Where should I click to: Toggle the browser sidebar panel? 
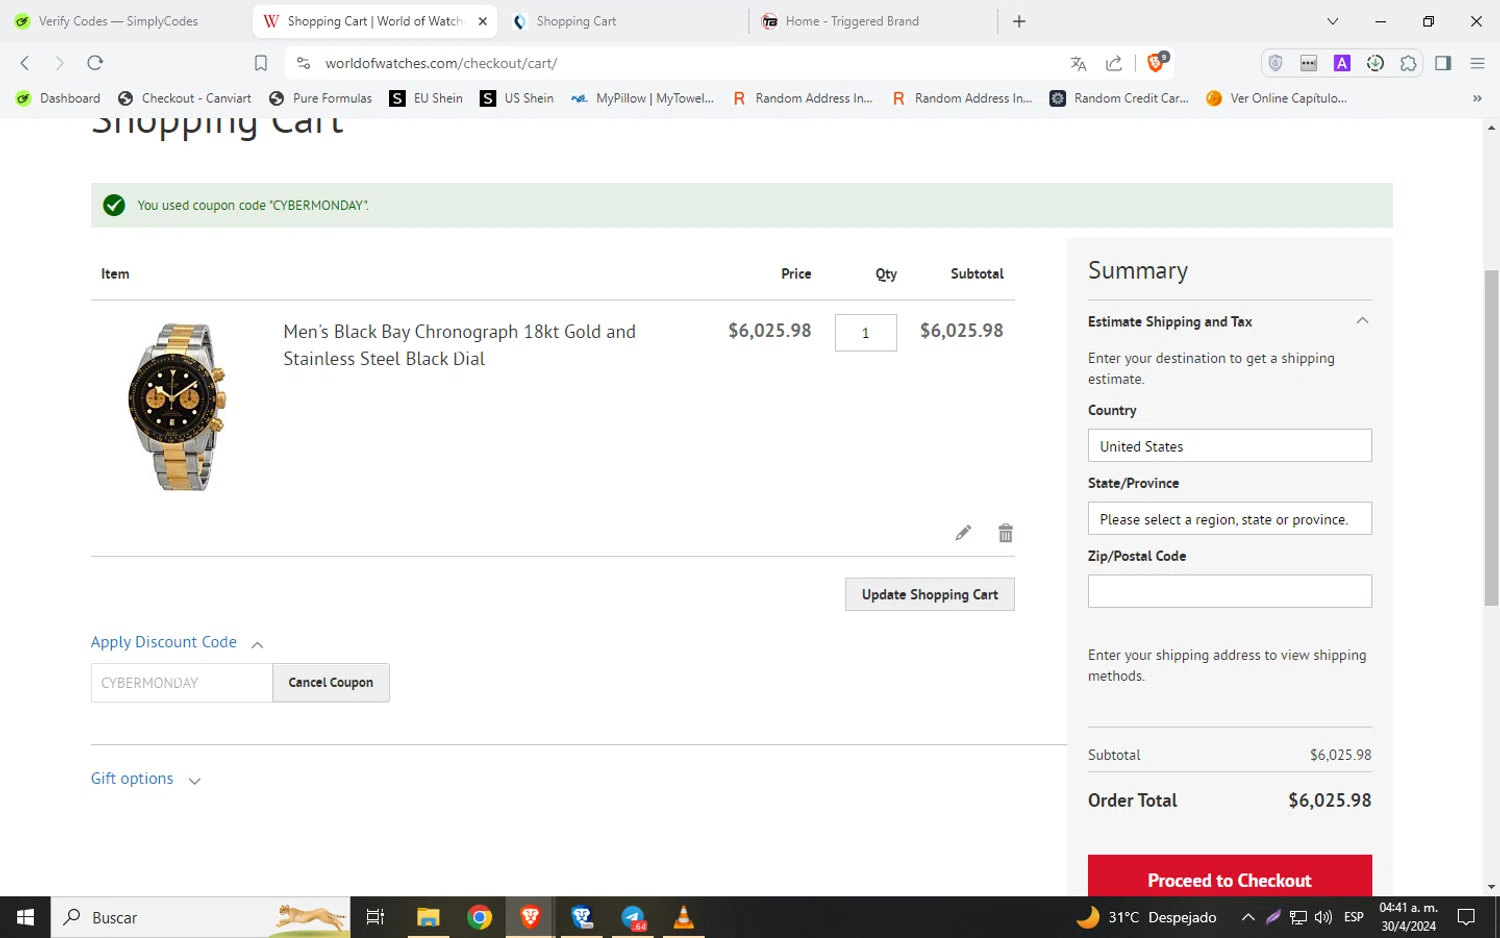[x=1443, y=63]
